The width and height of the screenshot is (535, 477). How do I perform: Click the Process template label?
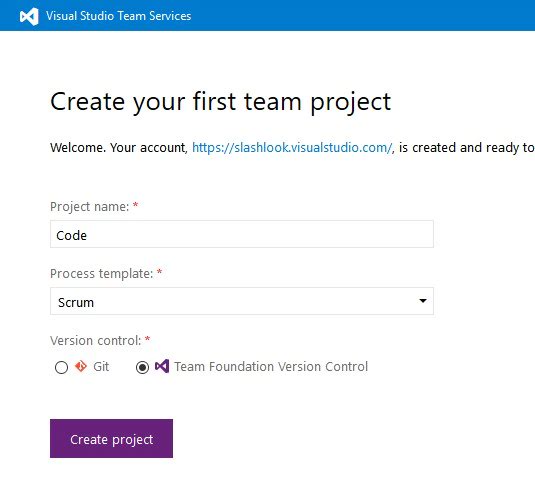102,274
